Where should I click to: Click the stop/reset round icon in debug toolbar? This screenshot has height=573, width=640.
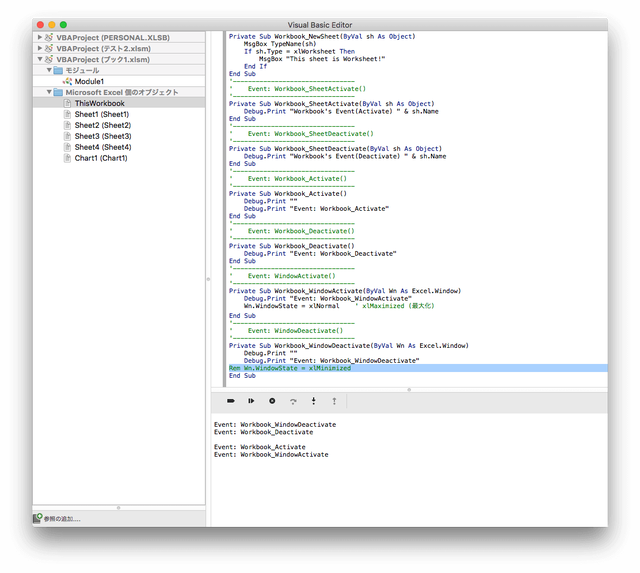tap(272, 401)
